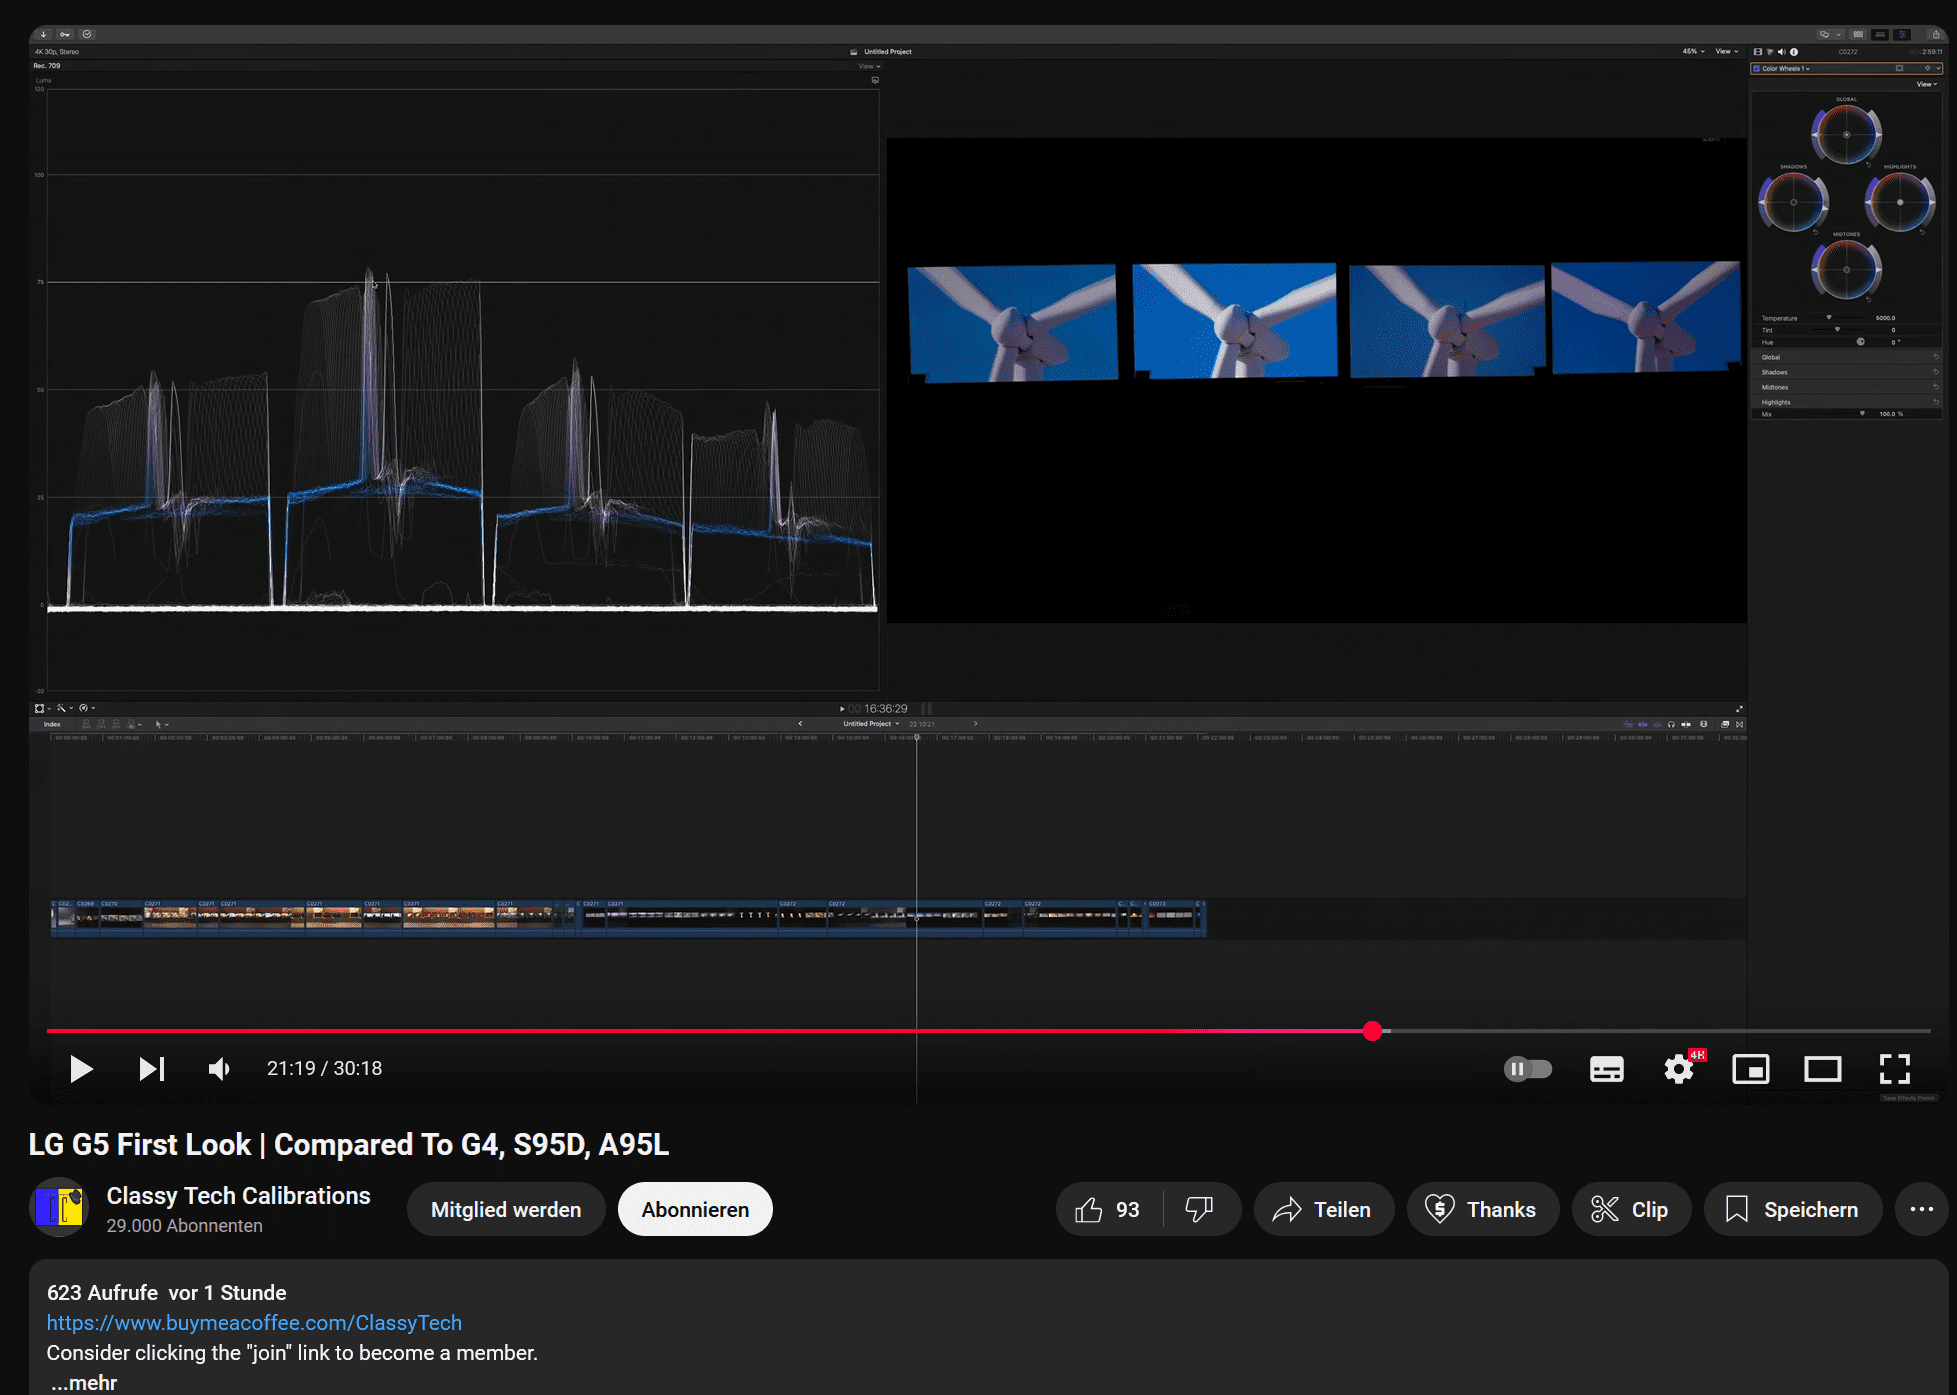
Task: Save the video with Speichern
Action: coord(1792,1210)
